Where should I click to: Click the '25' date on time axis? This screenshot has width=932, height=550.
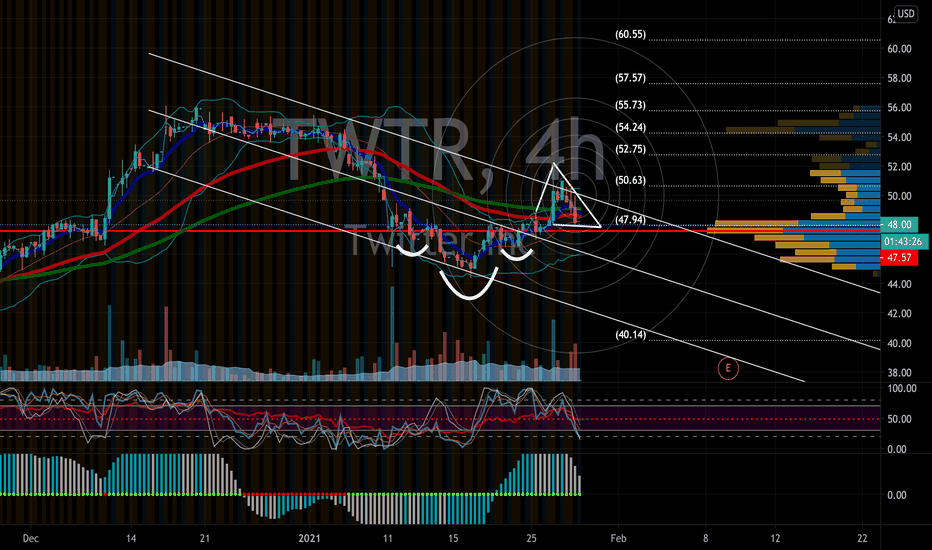click(x=531, y=539)
